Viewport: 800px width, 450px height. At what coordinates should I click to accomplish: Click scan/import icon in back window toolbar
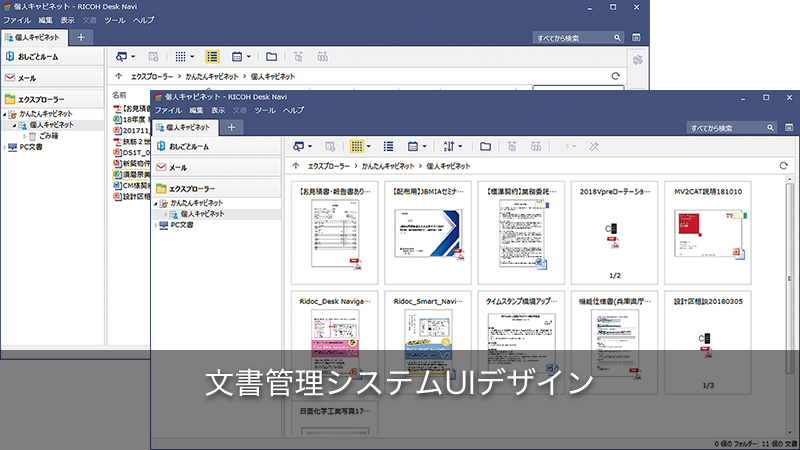click(121, 57)
